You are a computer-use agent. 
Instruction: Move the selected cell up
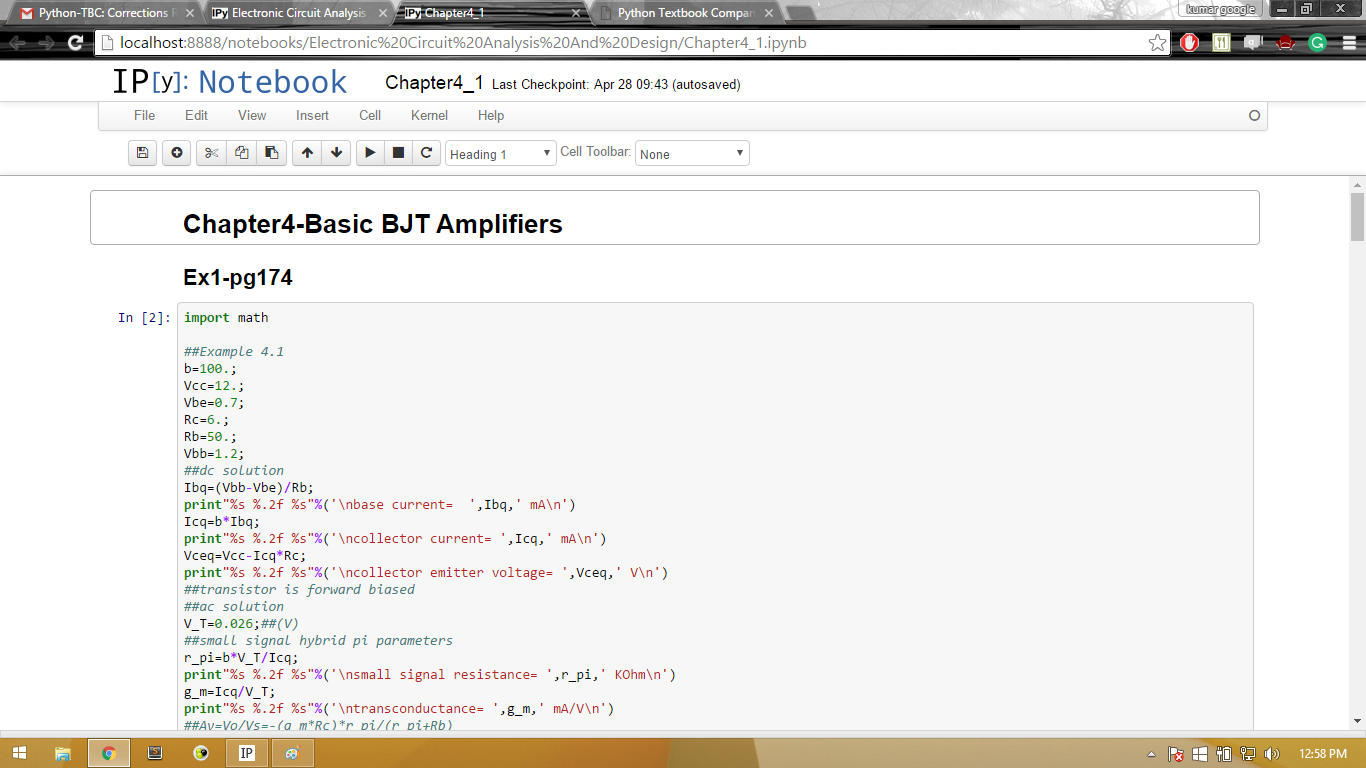[x=307, y=153]
